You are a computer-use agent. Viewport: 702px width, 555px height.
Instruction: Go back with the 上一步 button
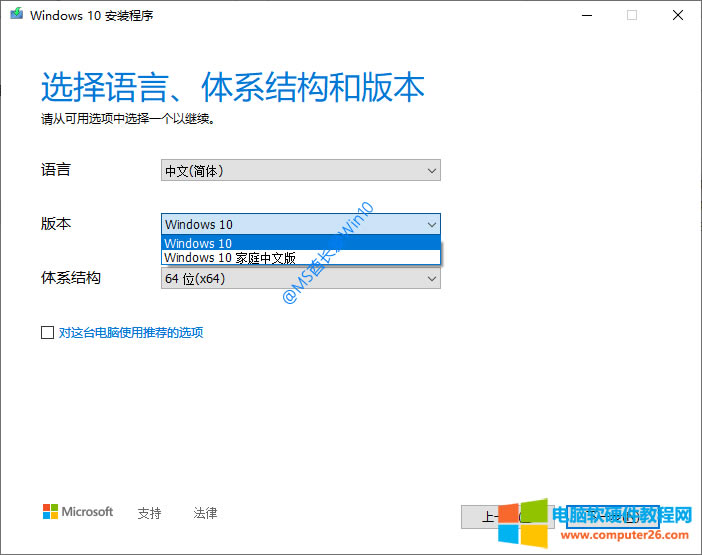pyautogui.click(x=508, y=517)
